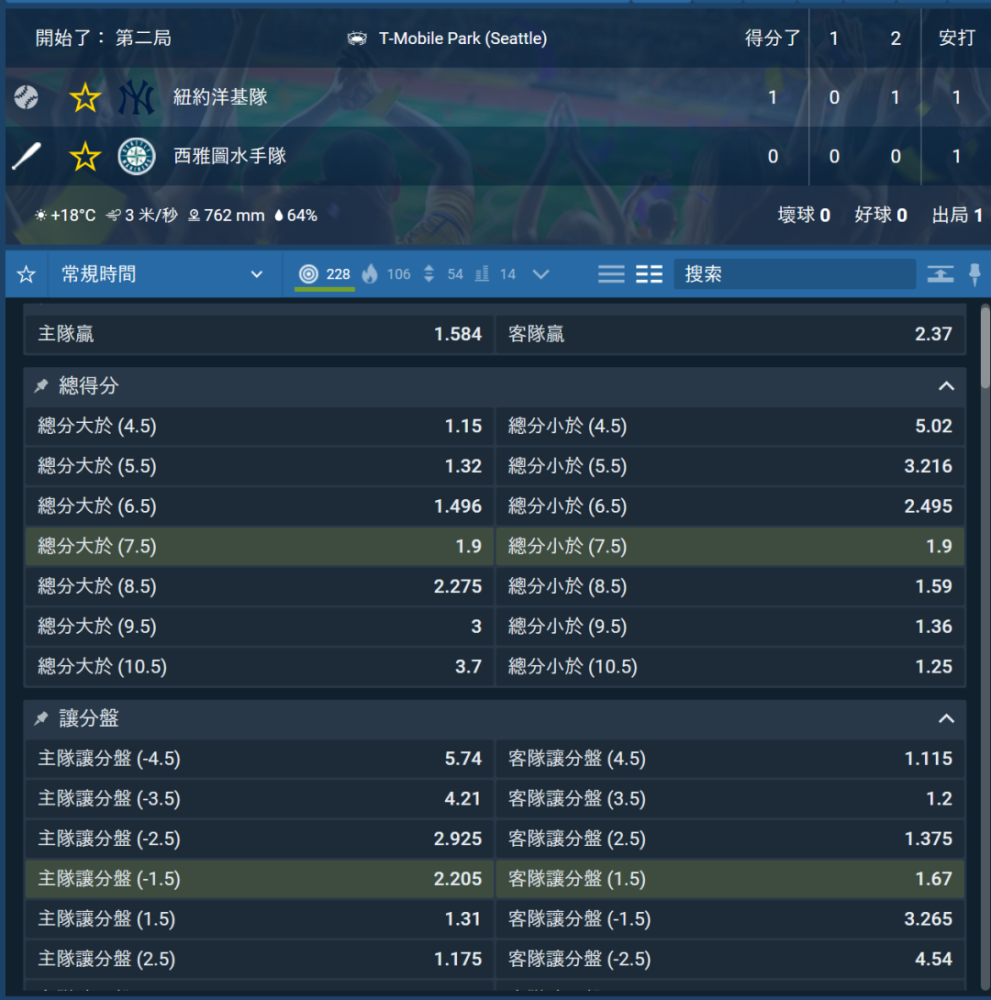Select the flame icon filter showing 106
This screenshot has width=991, height=1000.
(x=386, y=274)
